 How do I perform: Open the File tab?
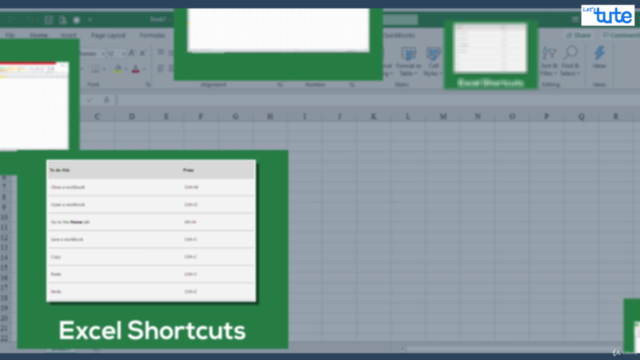[x=10, y=36]
